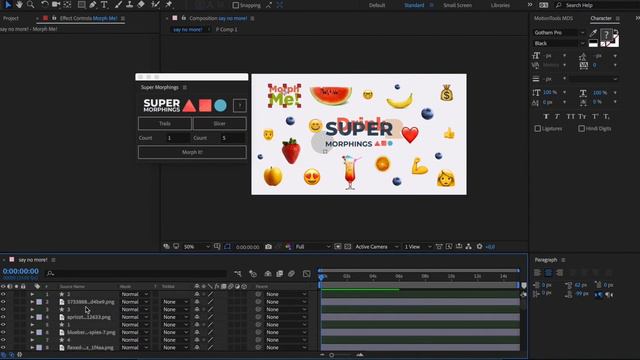Viewport: 640px width, 360px height.
Task: Open layer 1 Normal blend mode dropdown
Action: pyautogui.click(x=135, y=294)
